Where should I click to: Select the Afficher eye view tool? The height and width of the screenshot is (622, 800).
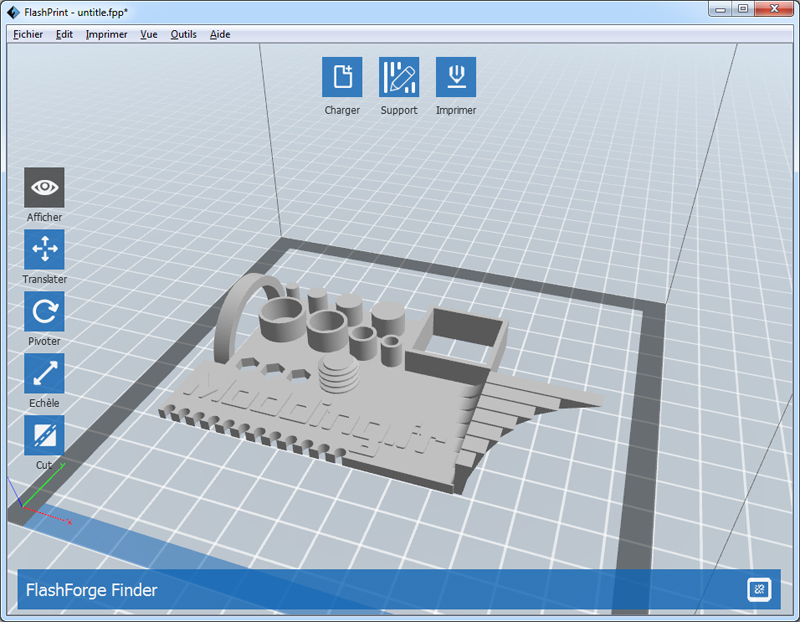[44, 187]
